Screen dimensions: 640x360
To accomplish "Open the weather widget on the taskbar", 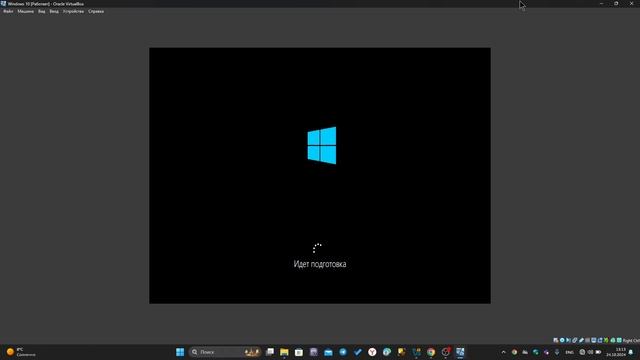I will pos(20,352).
